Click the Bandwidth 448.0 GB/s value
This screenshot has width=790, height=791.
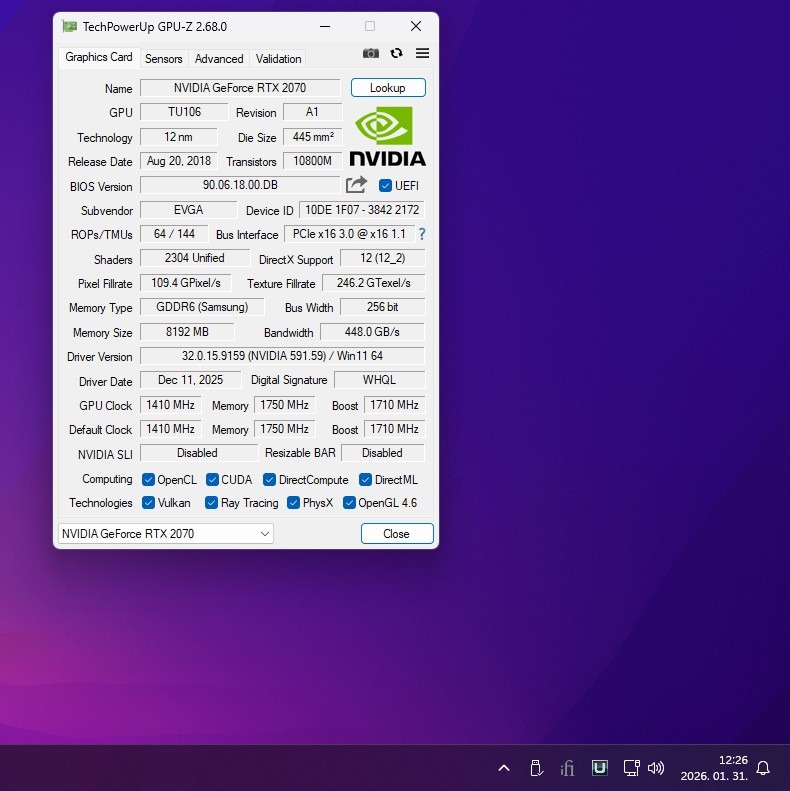[x=372, y=332]
